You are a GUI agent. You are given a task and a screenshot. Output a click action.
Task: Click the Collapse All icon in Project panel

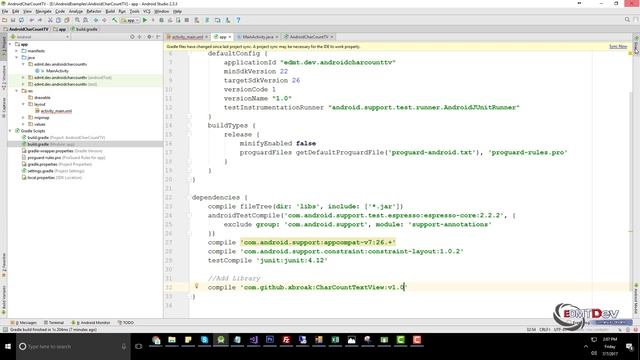pyautogui.click(x=140, y=37)
